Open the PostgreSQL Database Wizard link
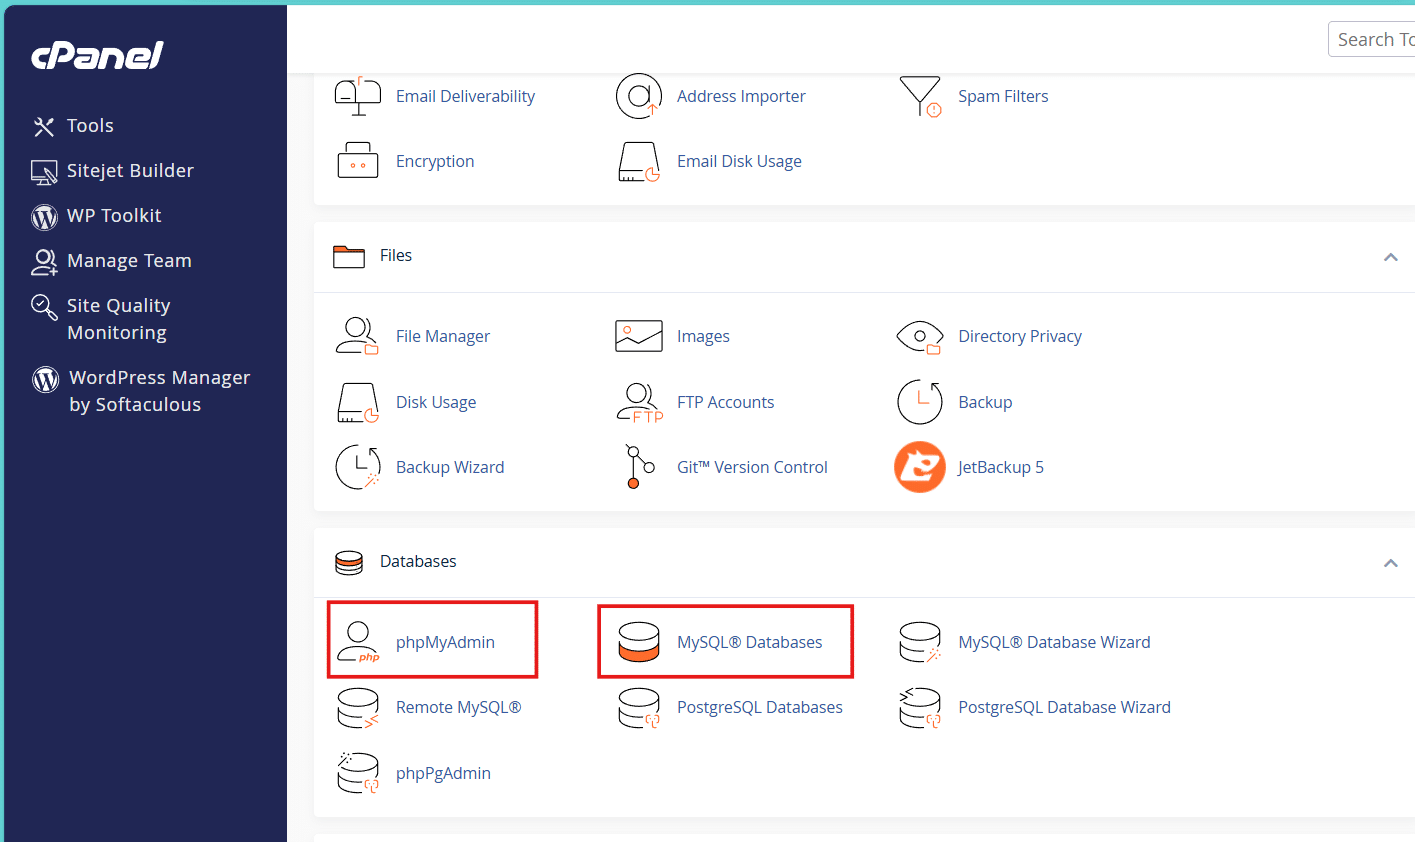The height and width of the screenshot is (842, 1415). point(1064,707)
